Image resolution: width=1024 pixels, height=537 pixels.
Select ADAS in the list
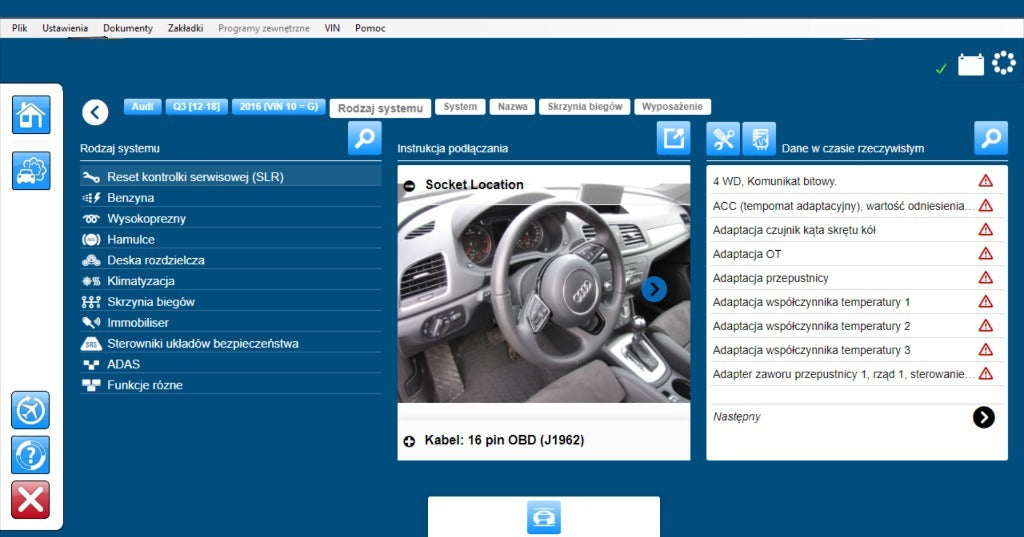pos(231,365)
